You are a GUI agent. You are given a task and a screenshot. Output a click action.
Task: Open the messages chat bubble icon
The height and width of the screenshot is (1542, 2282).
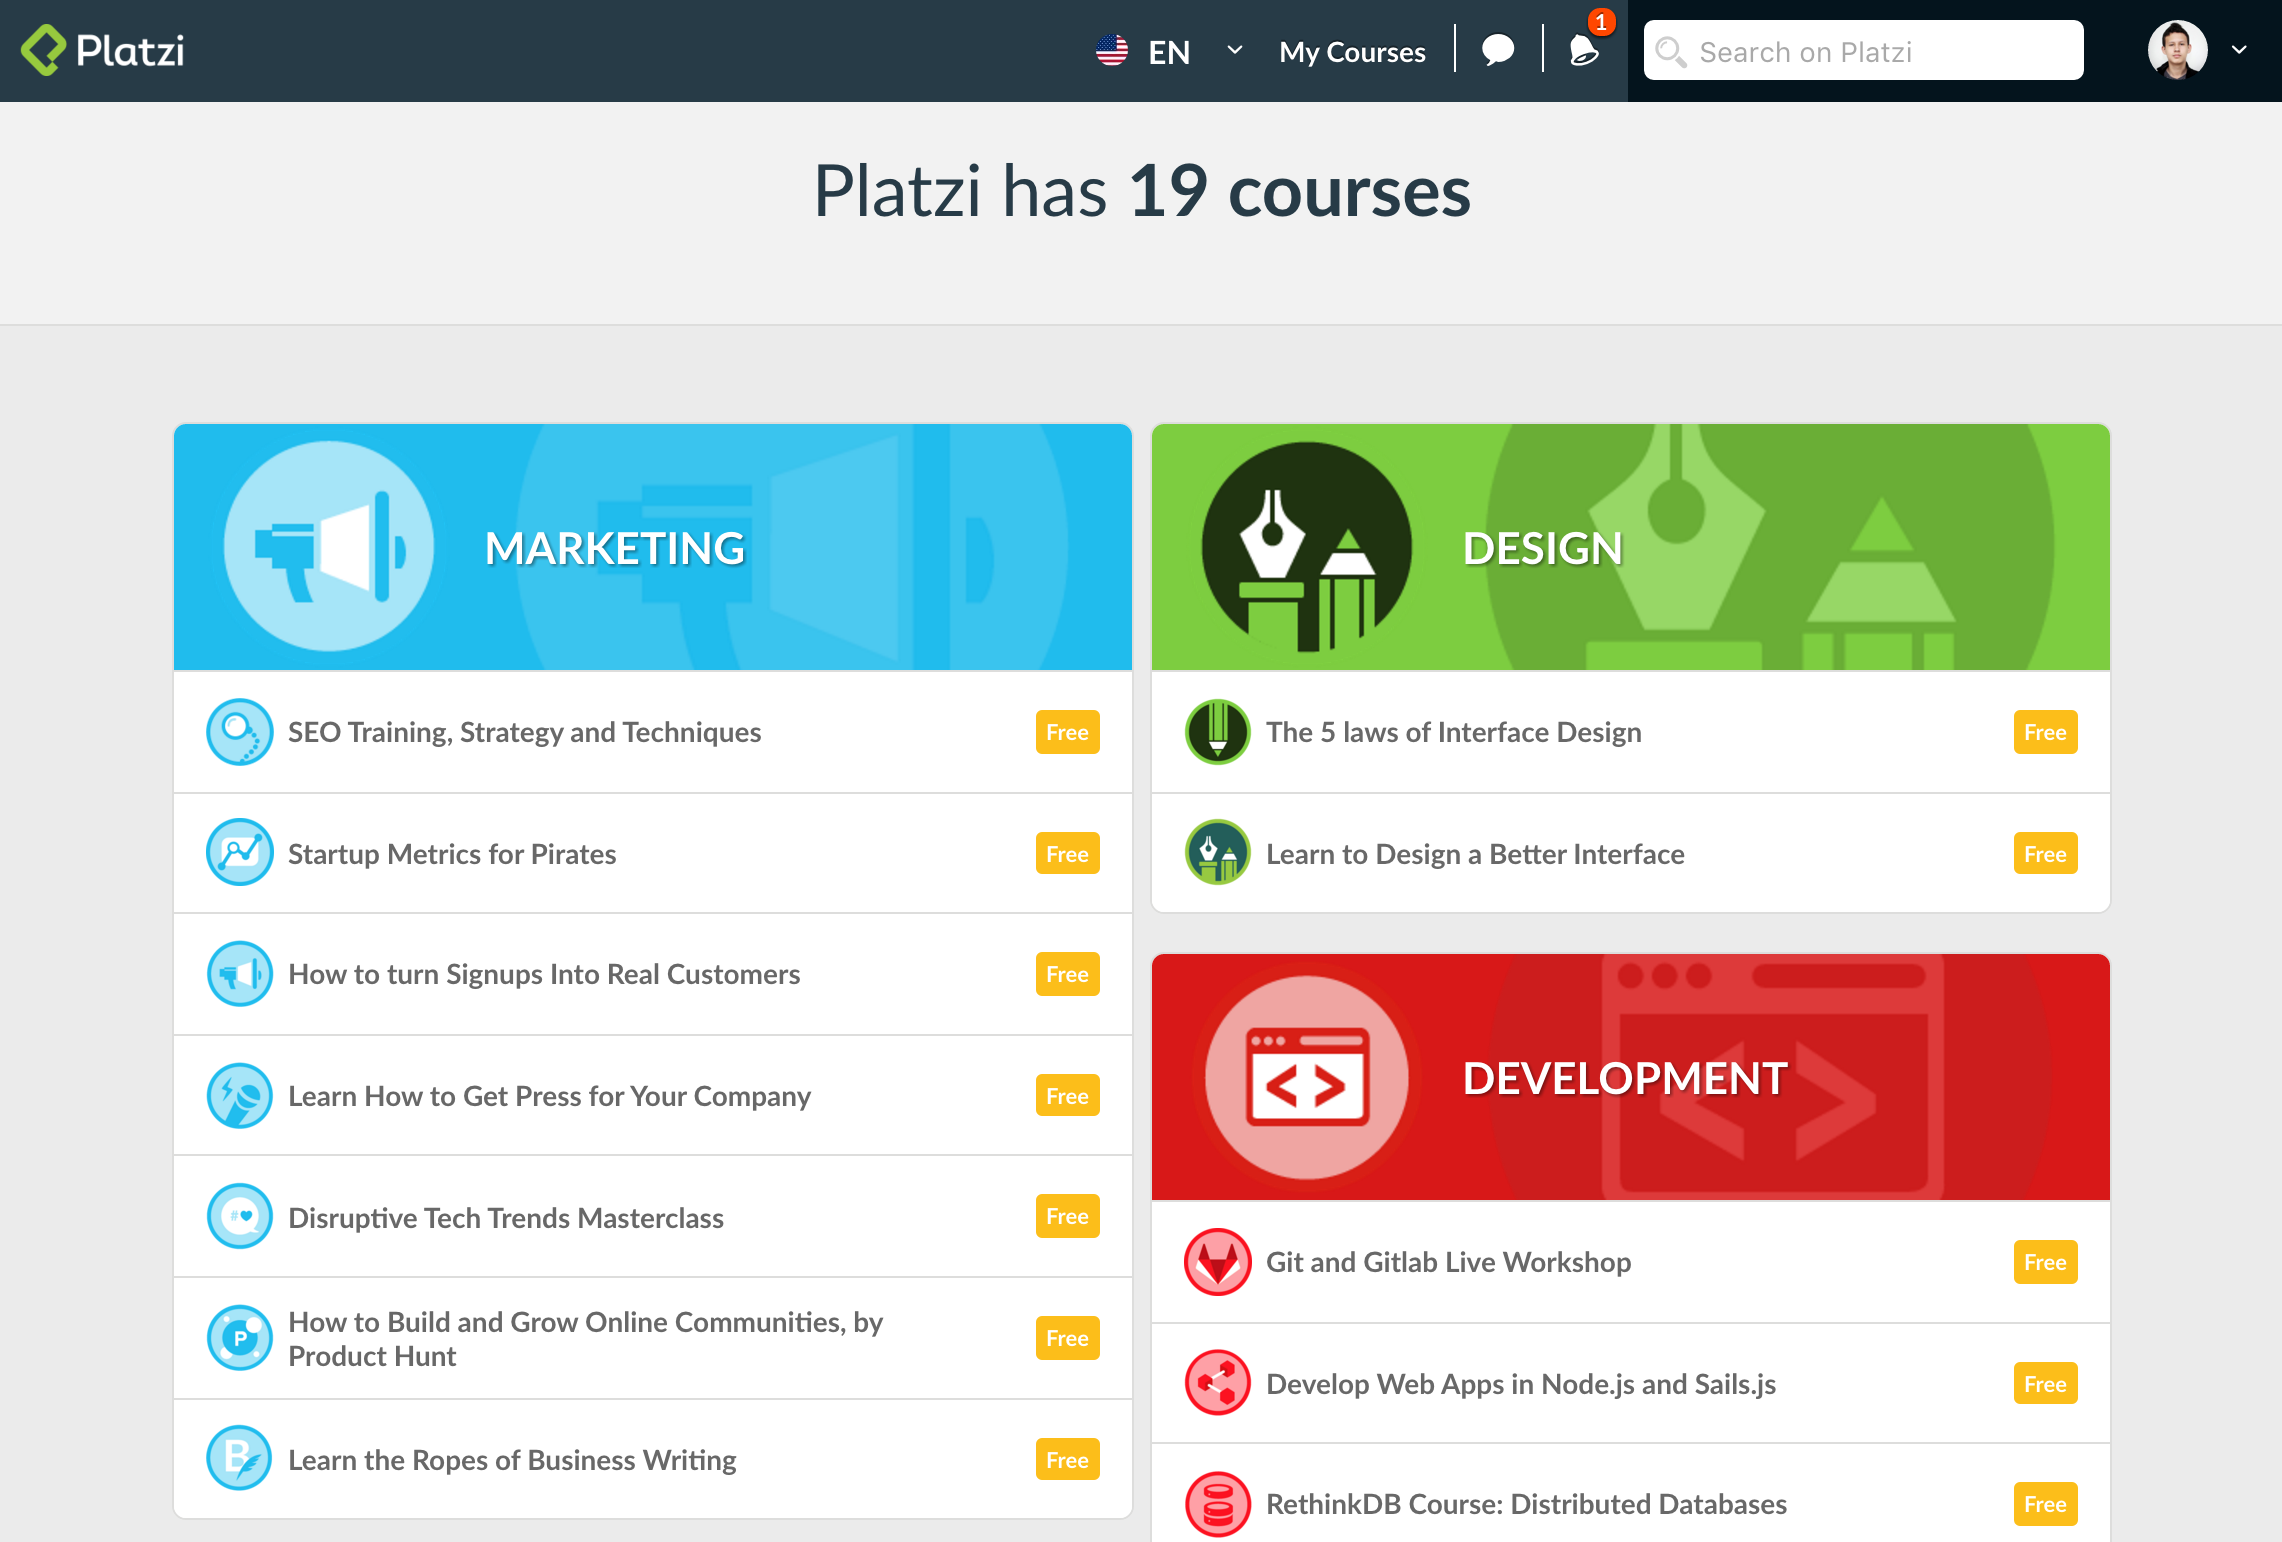(x=1497, y=50)
